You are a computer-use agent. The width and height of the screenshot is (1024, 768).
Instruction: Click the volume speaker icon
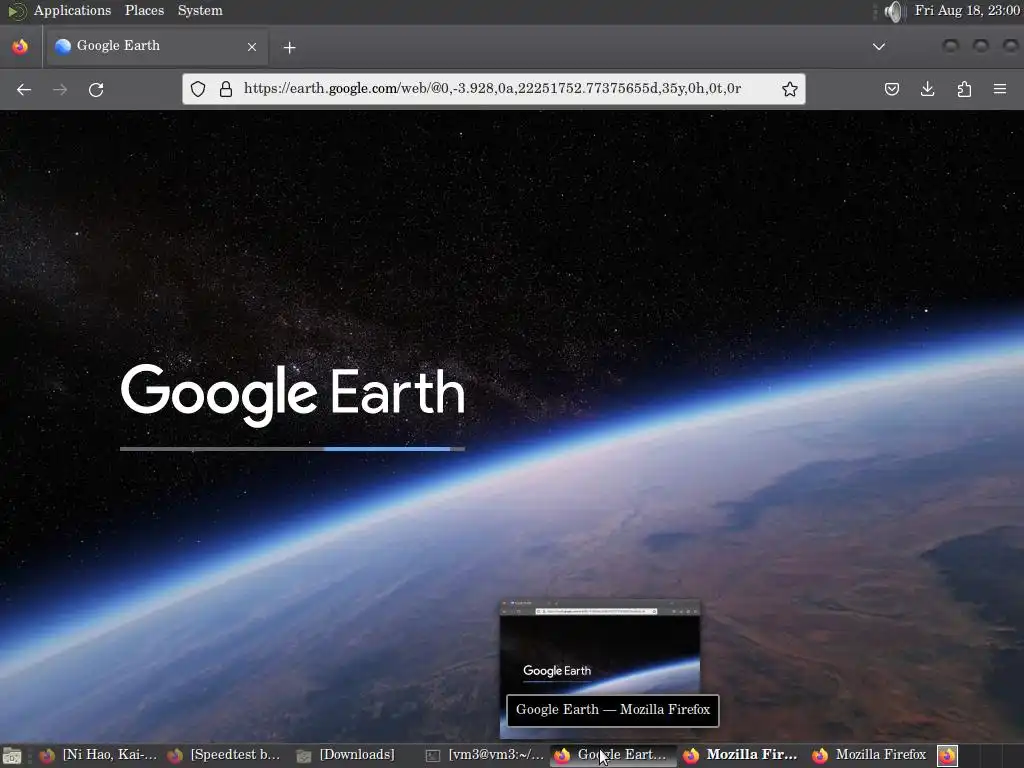coord(893,11)
